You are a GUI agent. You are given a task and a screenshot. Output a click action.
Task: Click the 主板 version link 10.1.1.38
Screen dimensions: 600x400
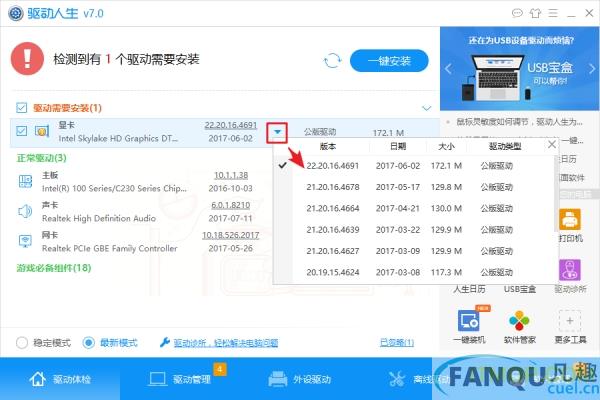coord(231,175)
